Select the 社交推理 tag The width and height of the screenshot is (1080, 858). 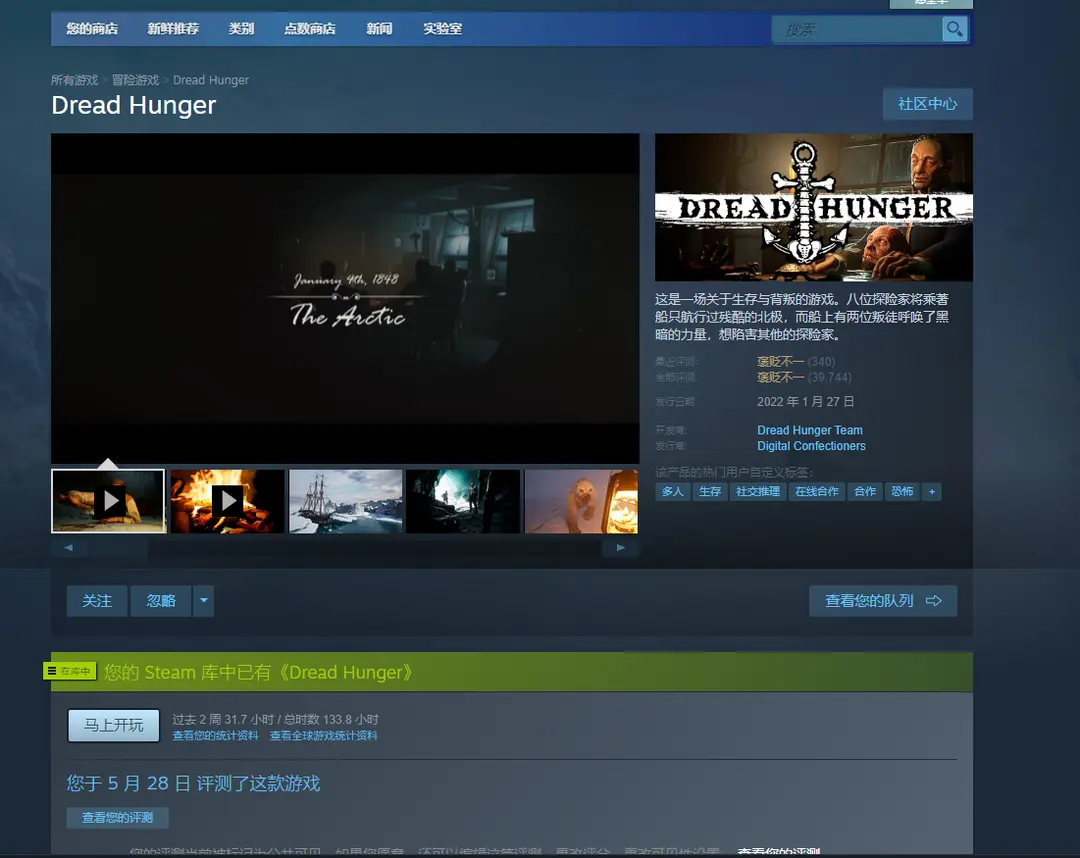(758, 492)
